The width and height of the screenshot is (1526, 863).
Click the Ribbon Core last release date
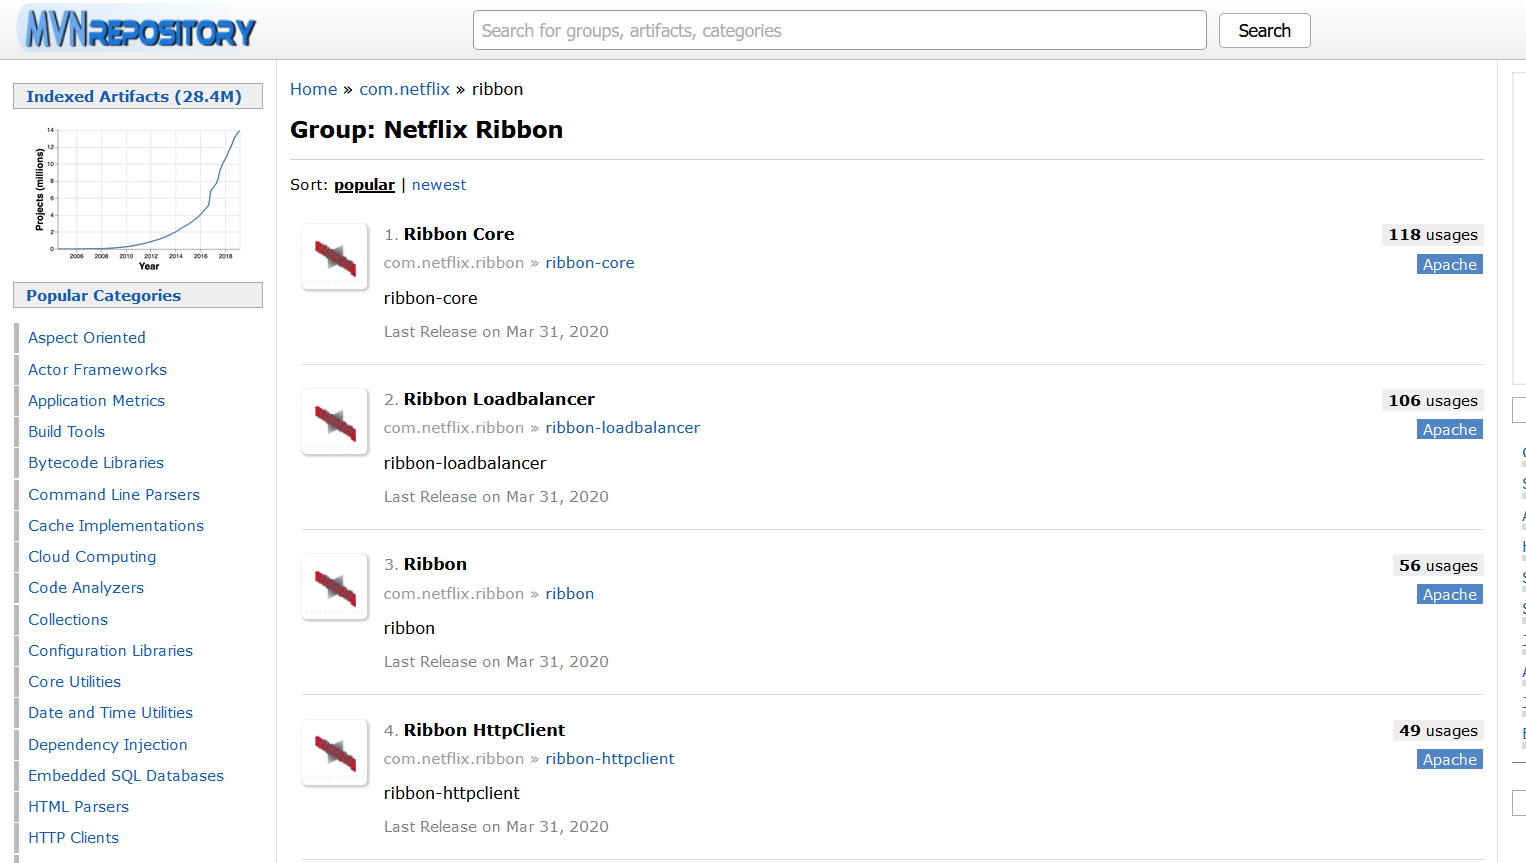point(496,332)
